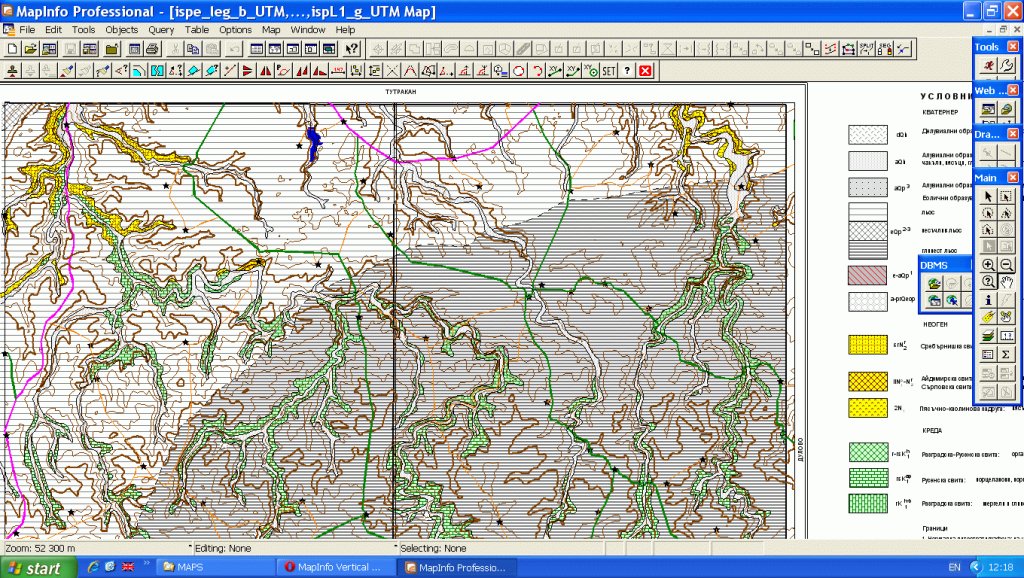Click the Open Table folder icon
The height and width of the screenshot is (578, 1024).
click(x=30, y=48)
